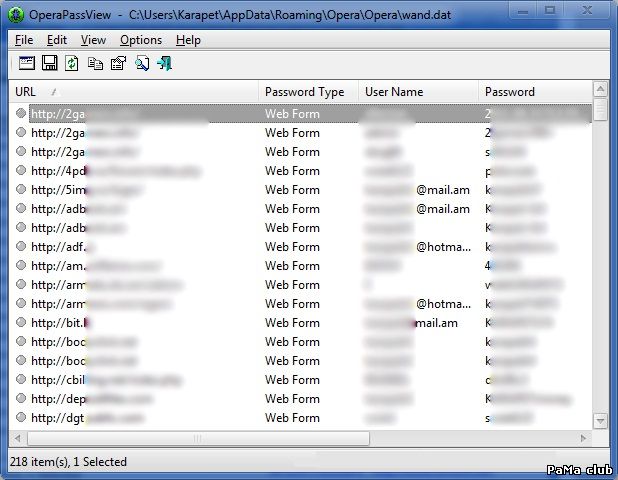Open the File menu
The height and width of the screenshot is (480, 618).
click(x=24, y=40)
